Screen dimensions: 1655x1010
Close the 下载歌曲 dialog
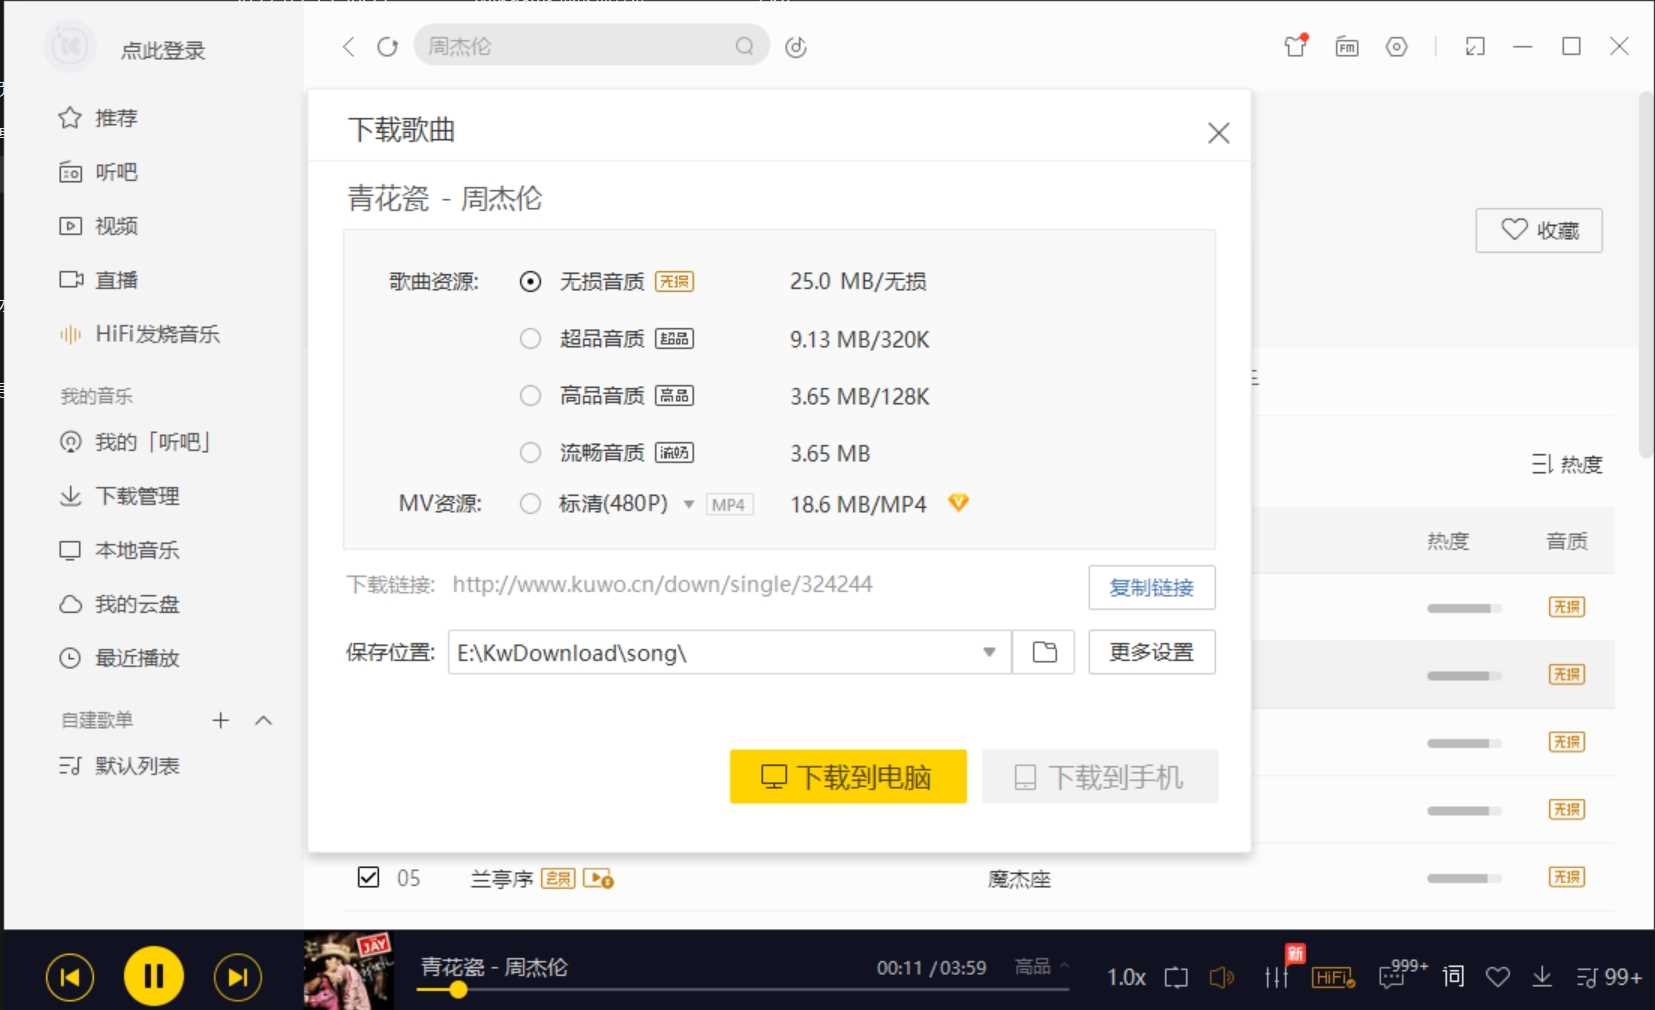tap(1218, 133)
